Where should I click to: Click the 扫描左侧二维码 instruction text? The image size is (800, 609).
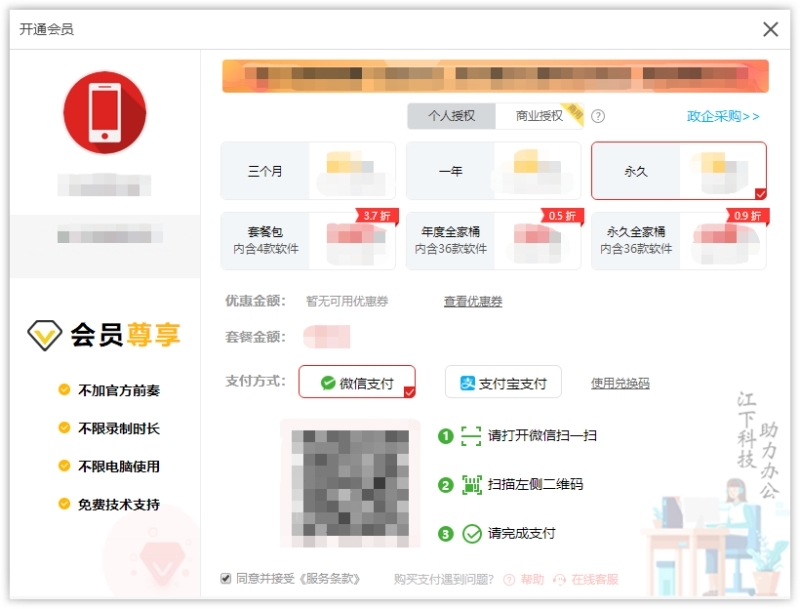click(535, 484)
